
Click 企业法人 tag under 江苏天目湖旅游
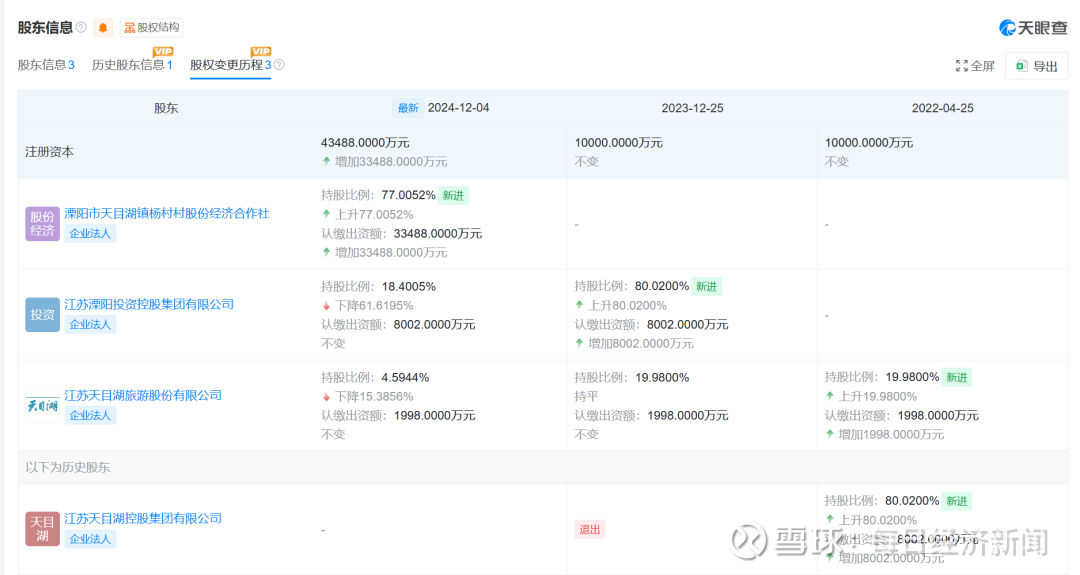coord(90,415)
